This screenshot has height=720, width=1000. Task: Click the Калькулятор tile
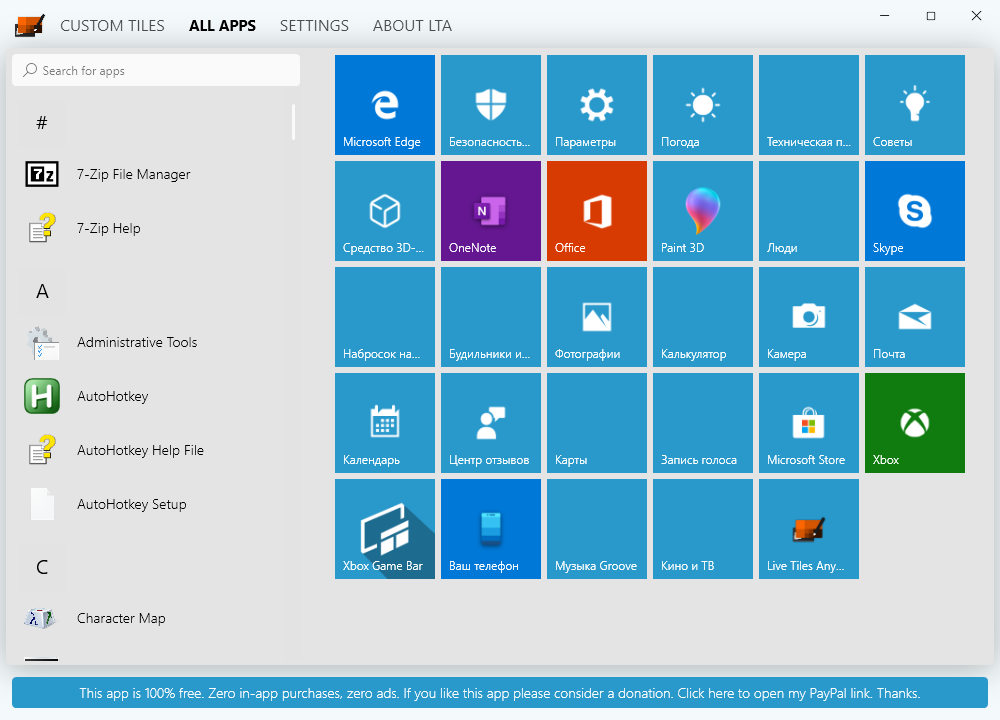point(703,317)
